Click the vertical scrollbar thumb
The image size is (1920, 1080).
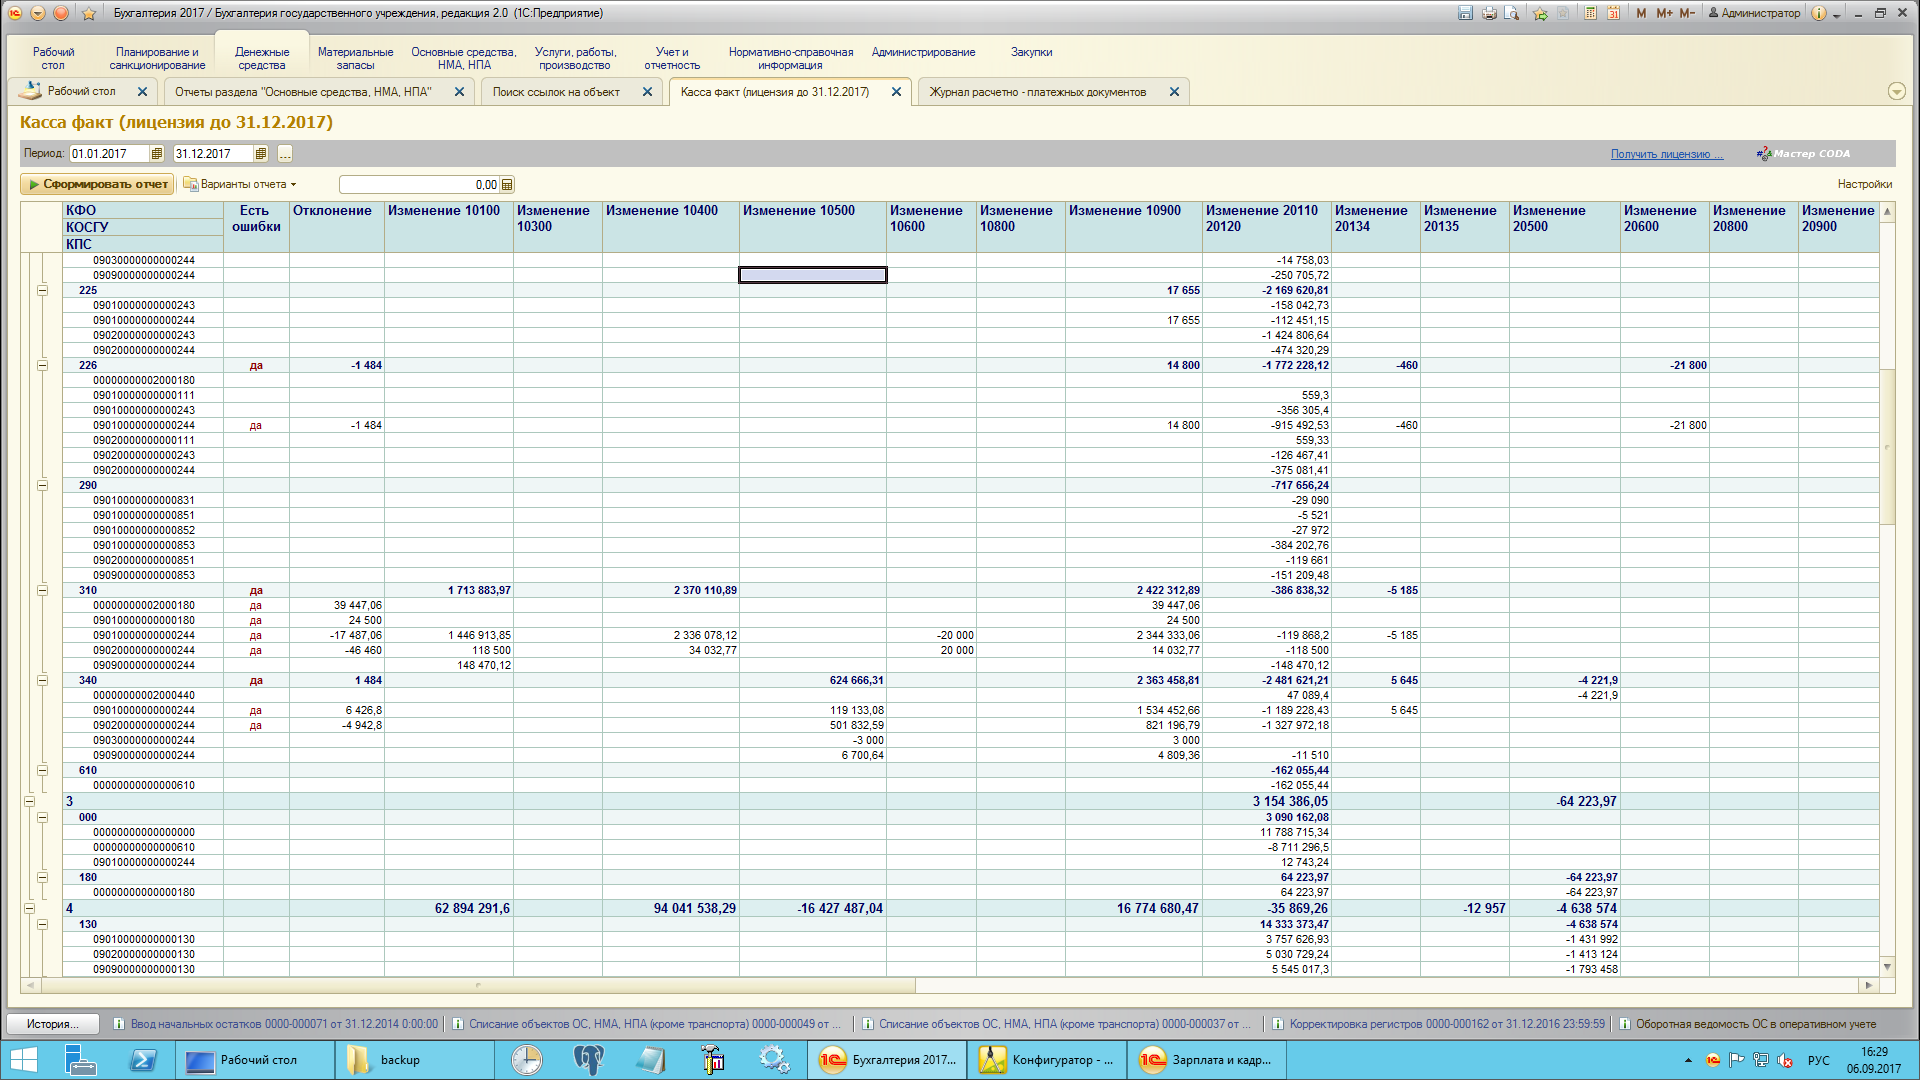tap(1887, 447)
